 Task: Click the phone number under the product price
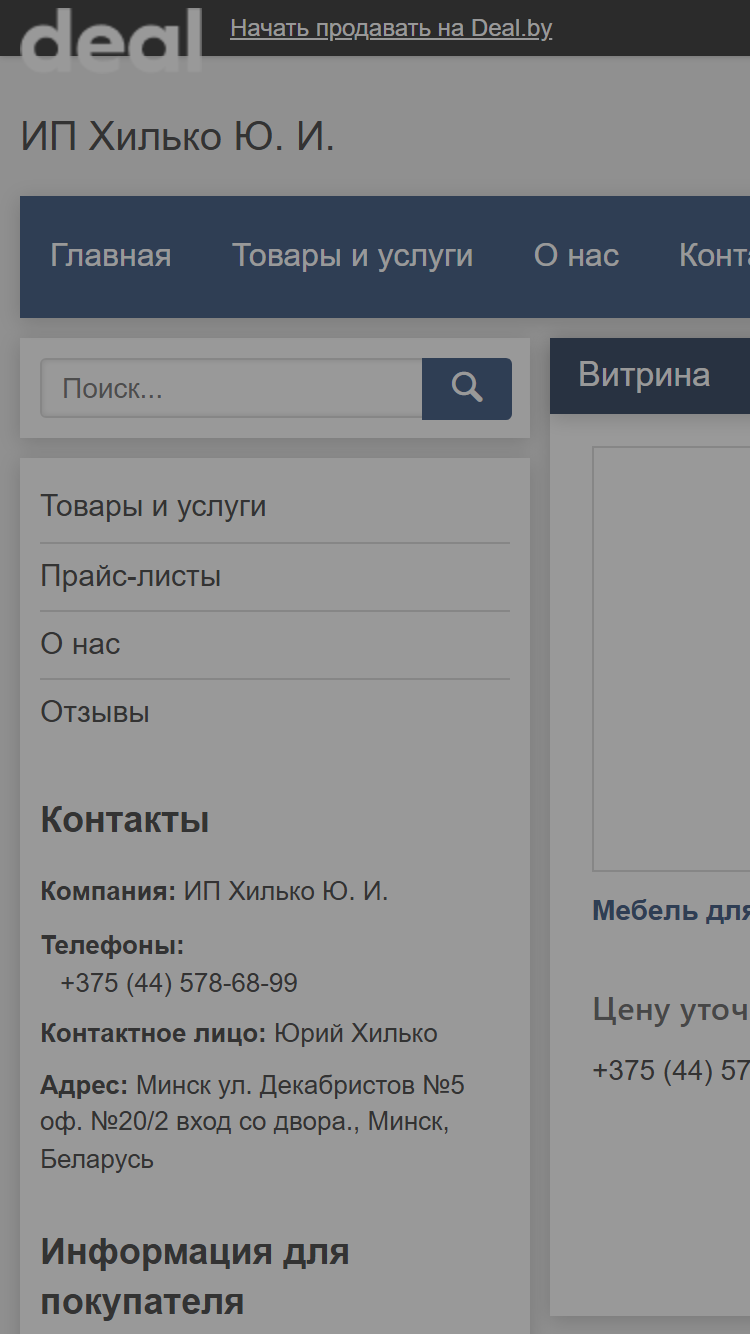[671, 1070]
